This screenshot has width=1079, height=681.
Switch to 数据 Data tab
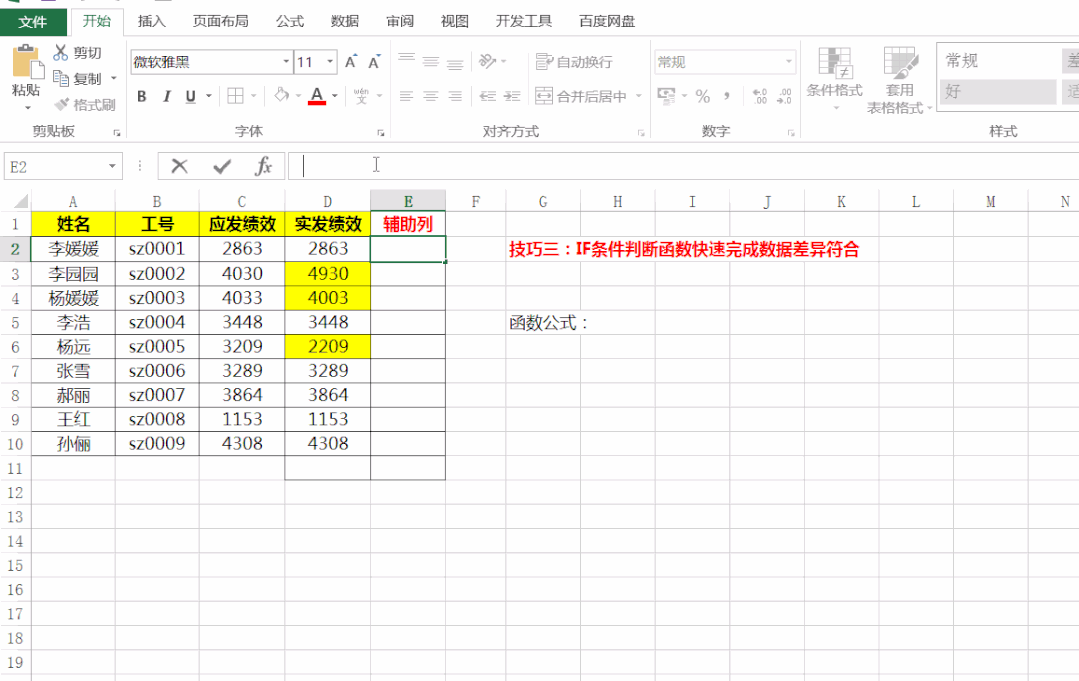point(345,21)
